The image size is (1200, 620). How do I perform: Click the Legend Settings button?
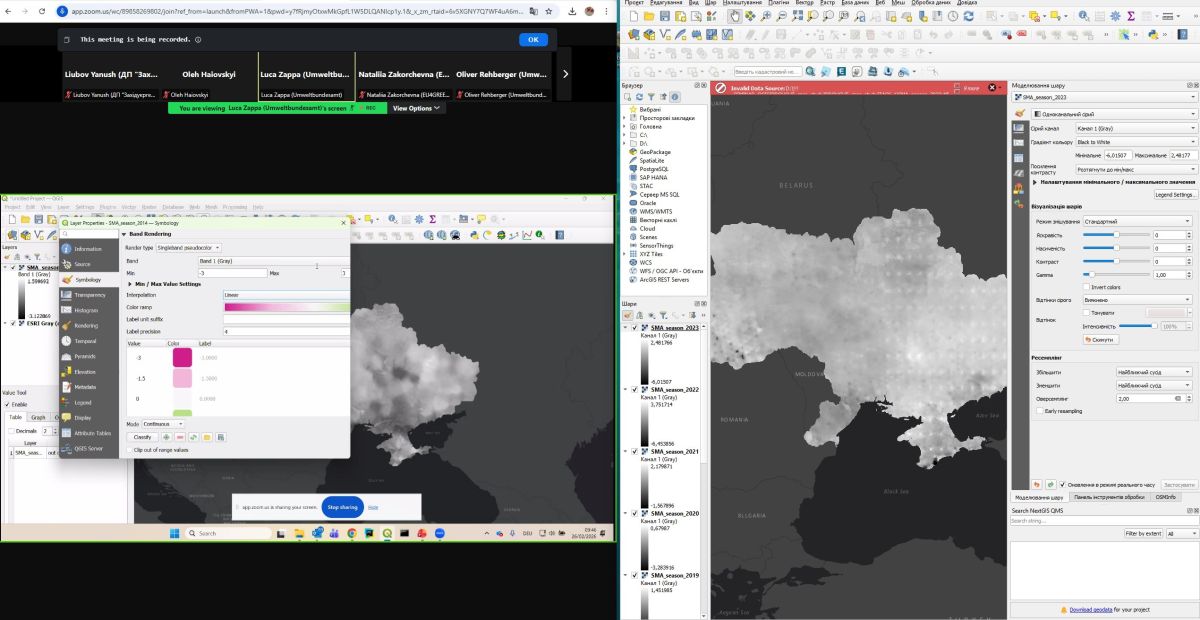pyautogui.click(x=1174, y=195)
